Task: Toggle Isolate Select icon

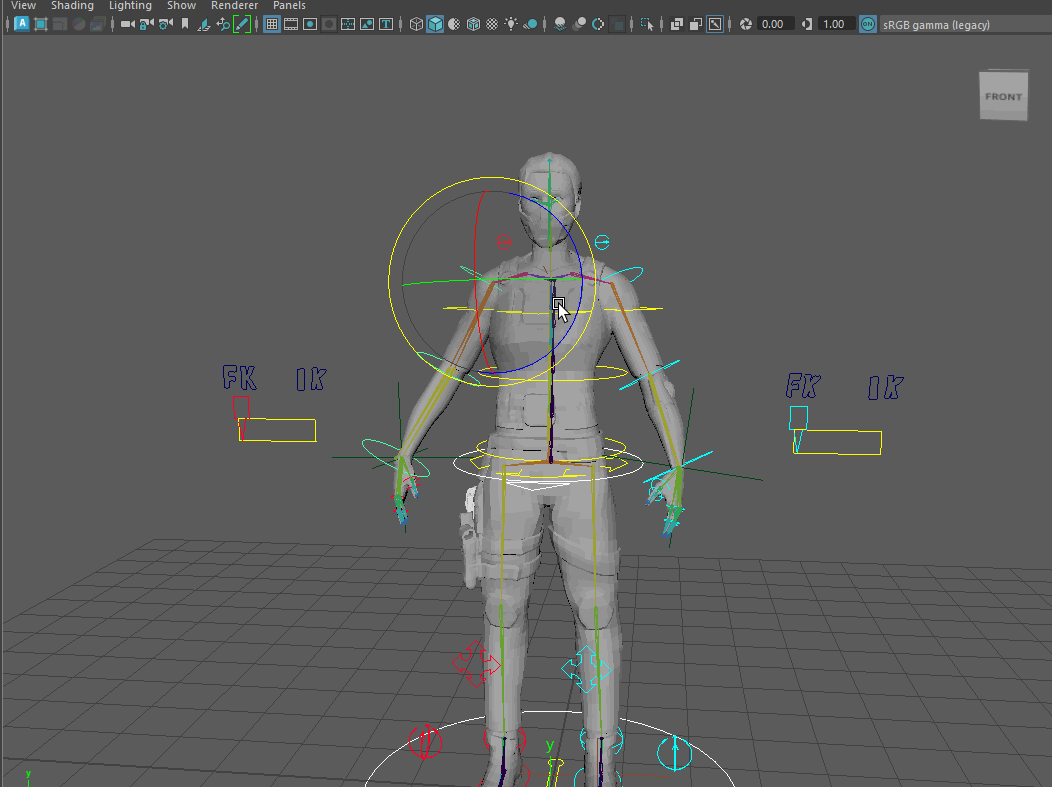Action: (647, 24)
